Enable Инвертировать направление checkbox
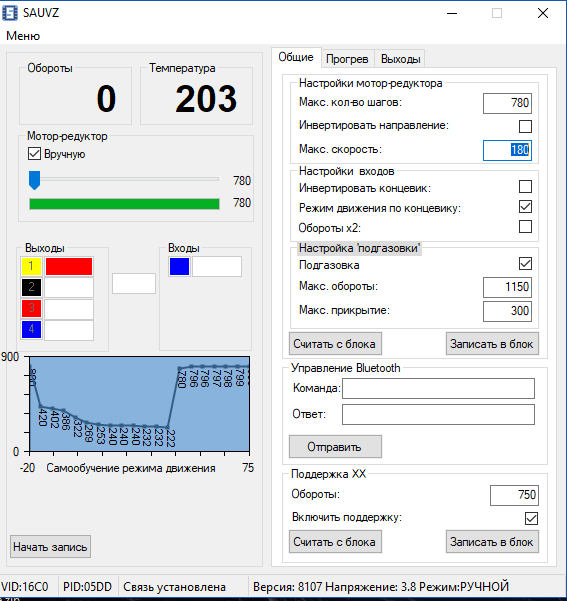The height and width of the screenshot is (601, 567). coord(525,126)
